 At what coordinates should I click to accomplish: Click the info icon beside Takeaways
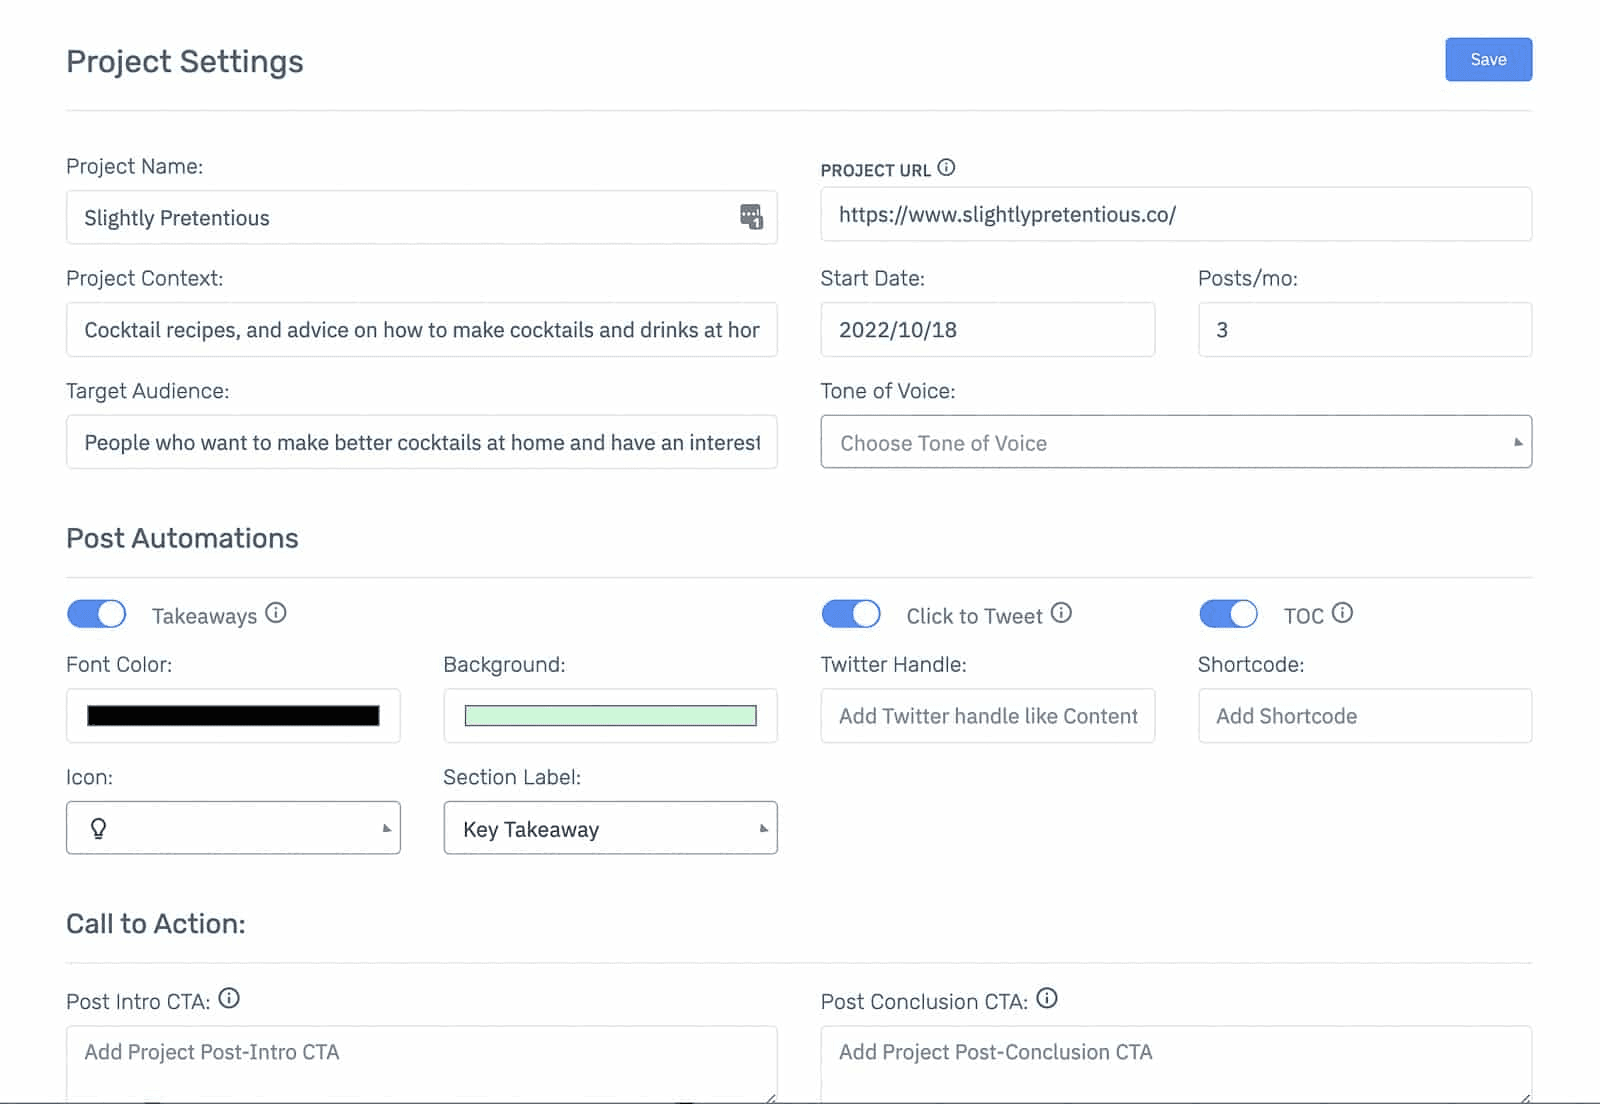tap(276, 613)
